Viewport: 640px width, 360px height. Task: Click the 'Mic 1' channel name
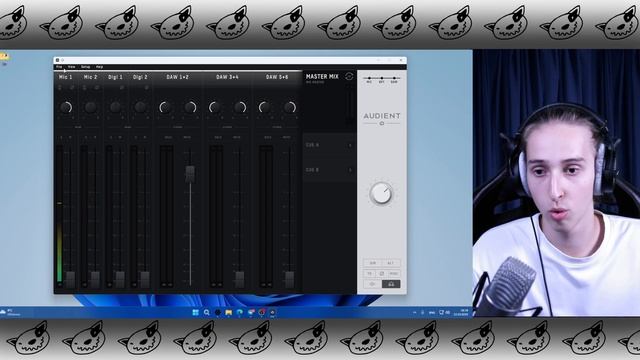(x=66, y=77)
